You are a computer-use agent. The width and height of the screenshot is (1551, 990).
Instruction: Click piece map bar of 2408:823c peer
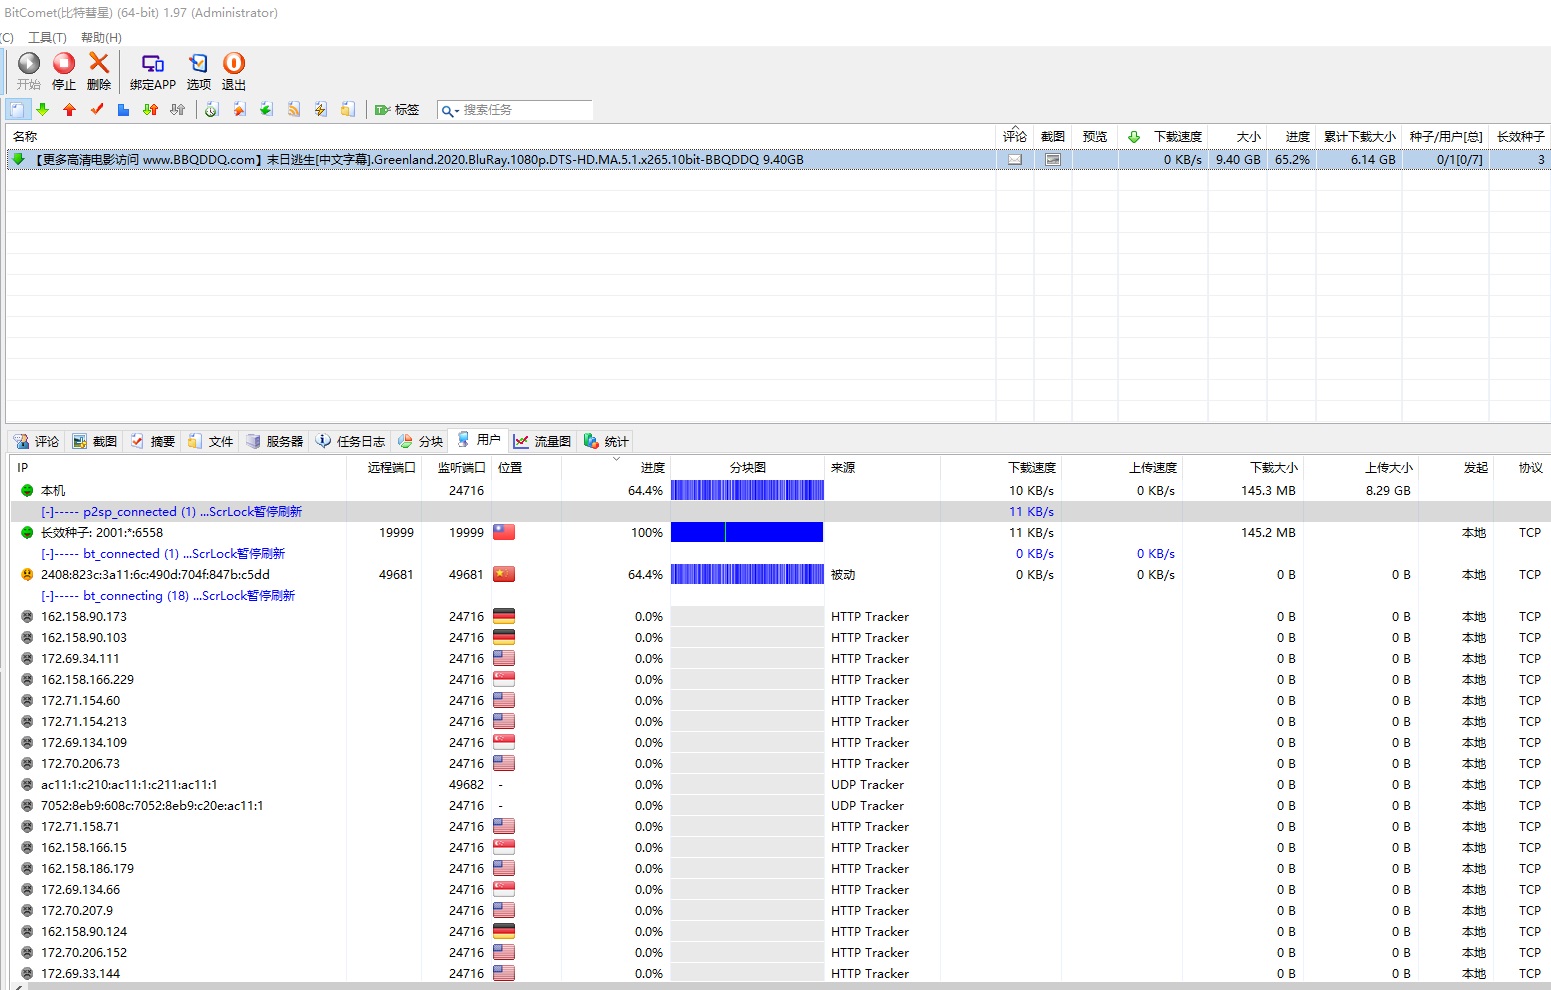coord(747,574)
